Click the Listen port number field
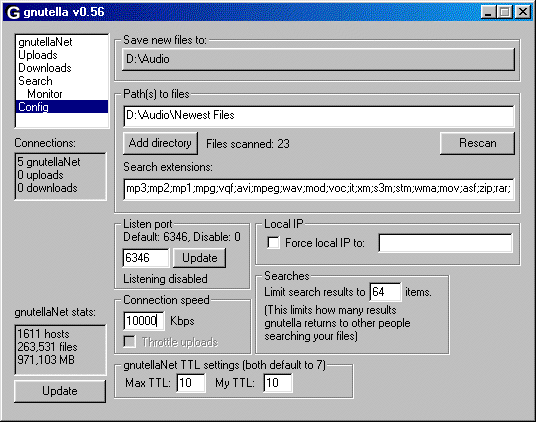The width and height of the screenshot is (536, 422). tap(146, 258)
